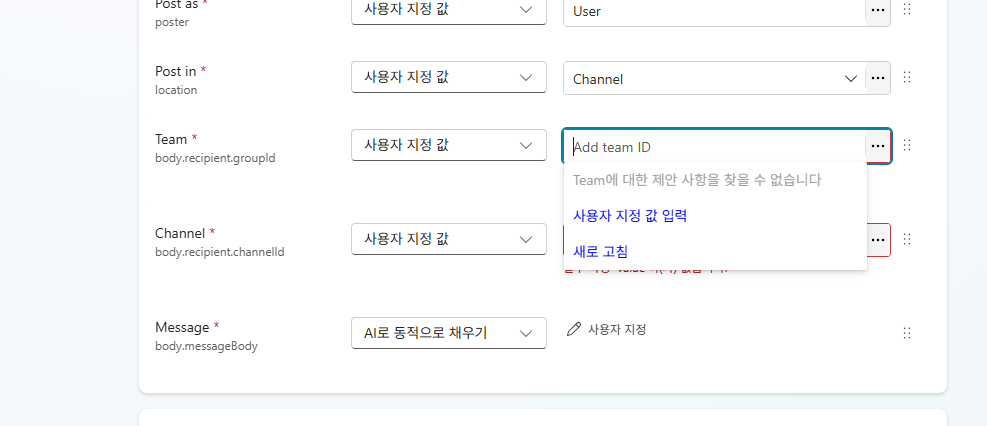987x426 pixels.
Task: Click the Channel field label
Action: [x=180, y=233]
